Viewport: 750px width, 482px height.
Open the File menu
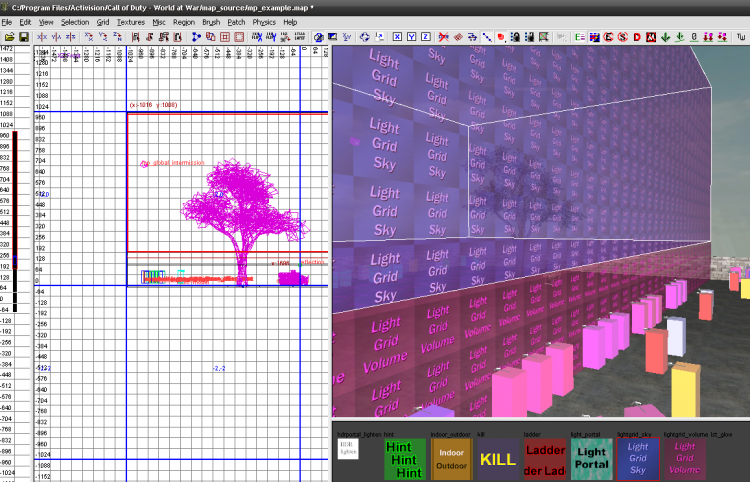point(8,21)
